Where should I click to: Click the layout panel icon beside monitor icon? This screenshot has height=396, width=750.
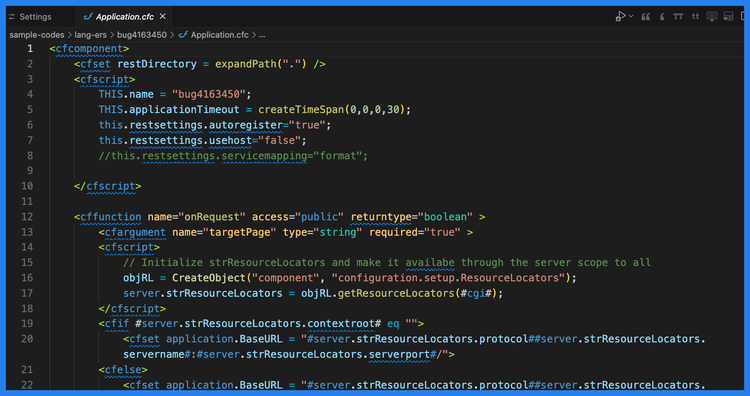728,16
